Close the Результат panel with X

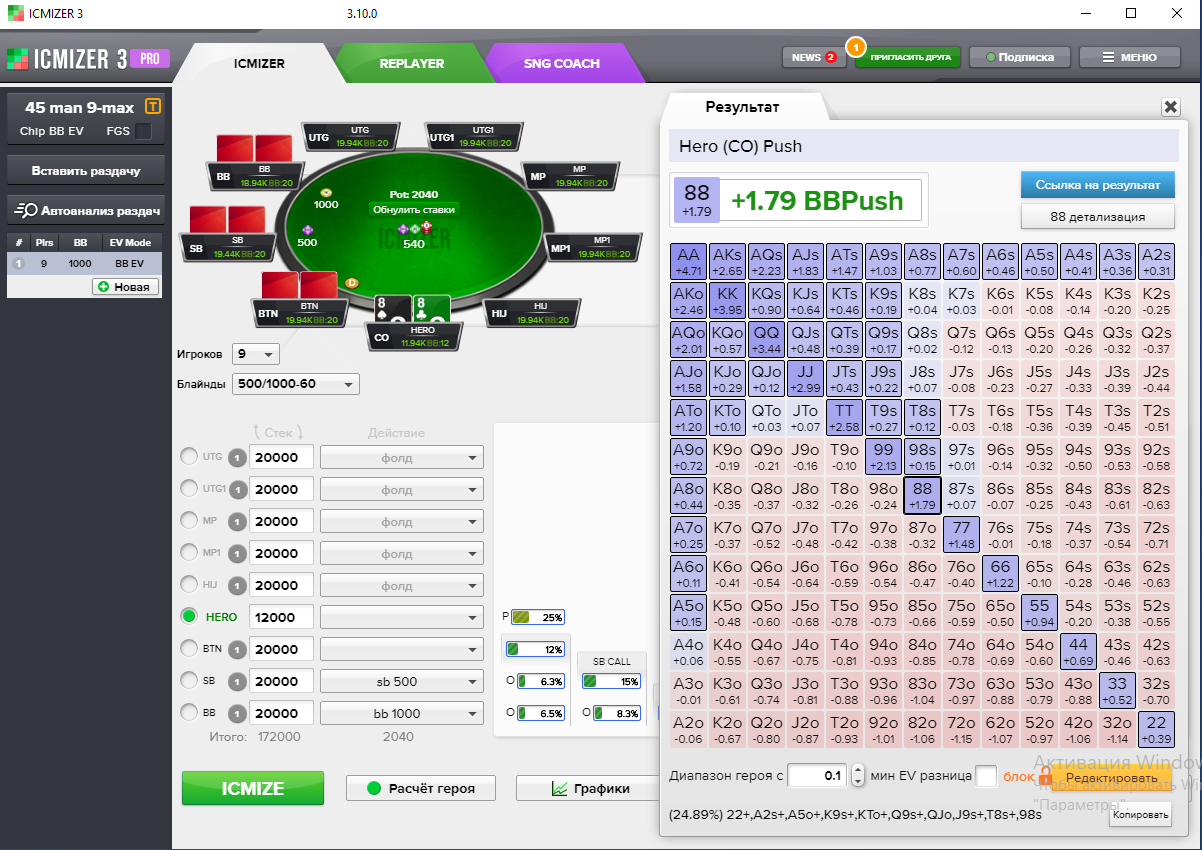coord(1170,107)
